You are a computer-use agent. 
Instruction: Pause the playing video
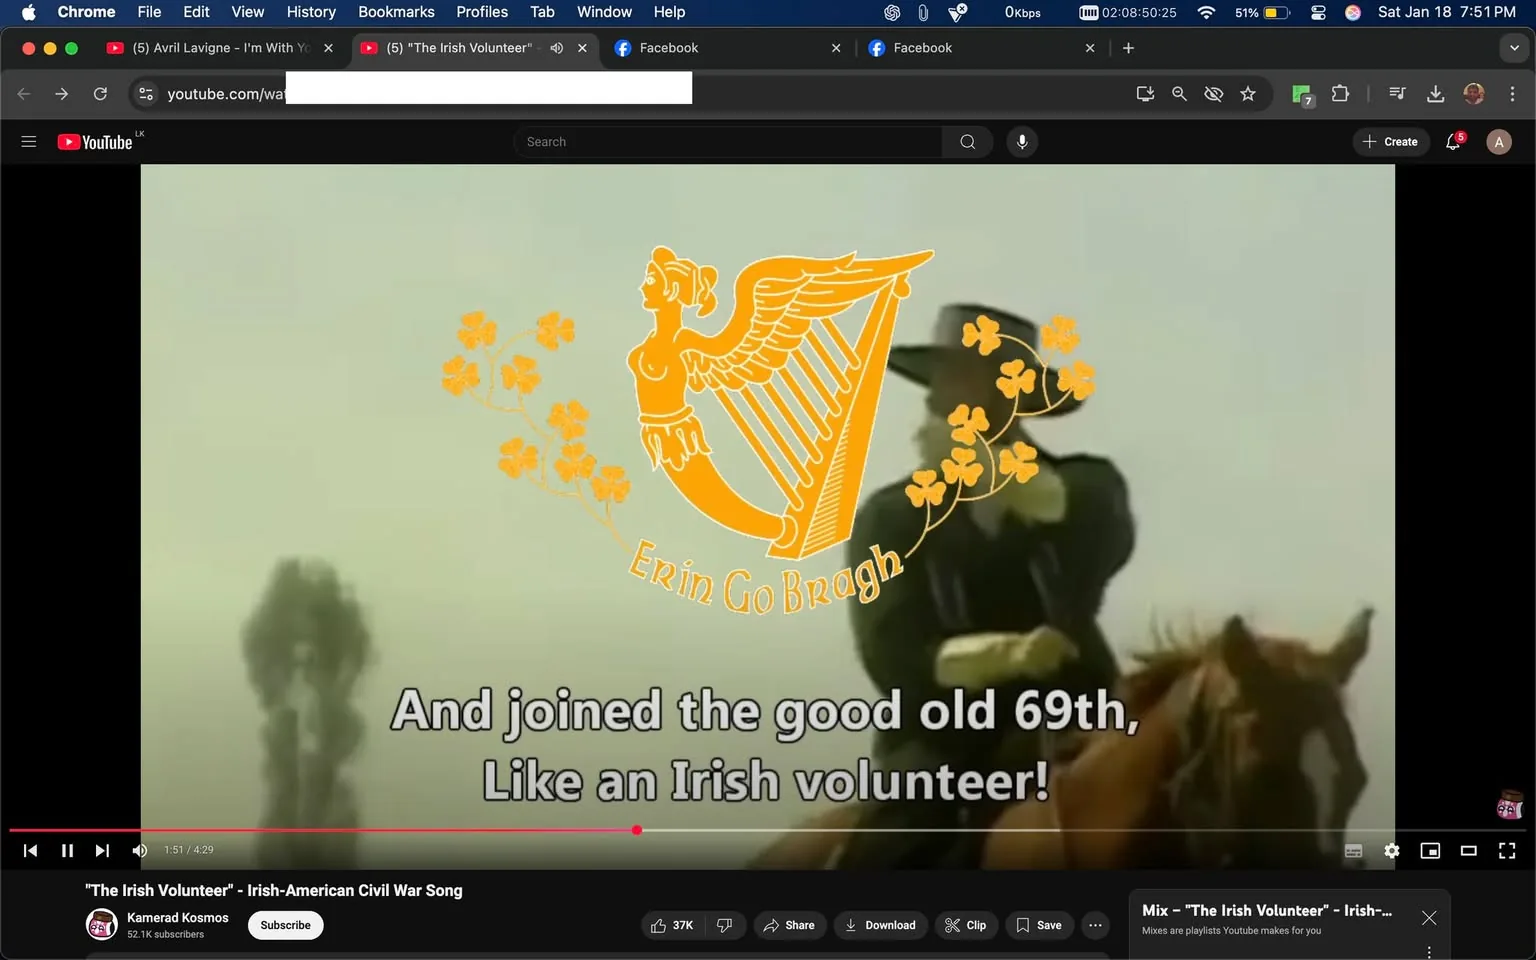[x=66, y=850]
